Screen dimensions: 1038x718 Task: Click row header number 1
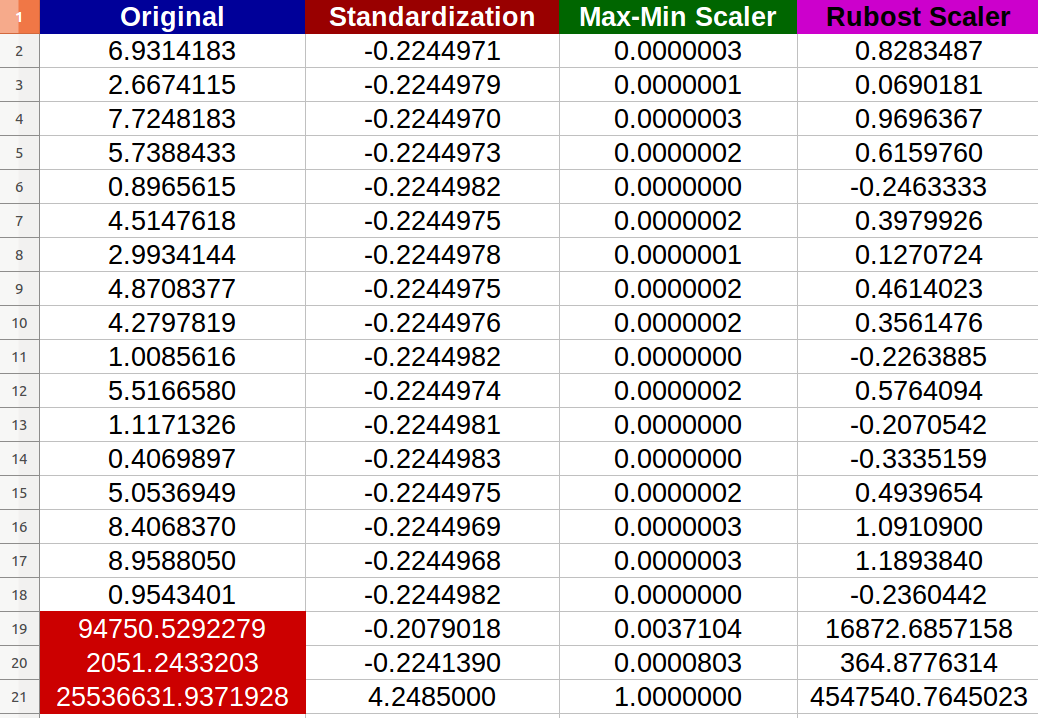[x=19, y=17]
